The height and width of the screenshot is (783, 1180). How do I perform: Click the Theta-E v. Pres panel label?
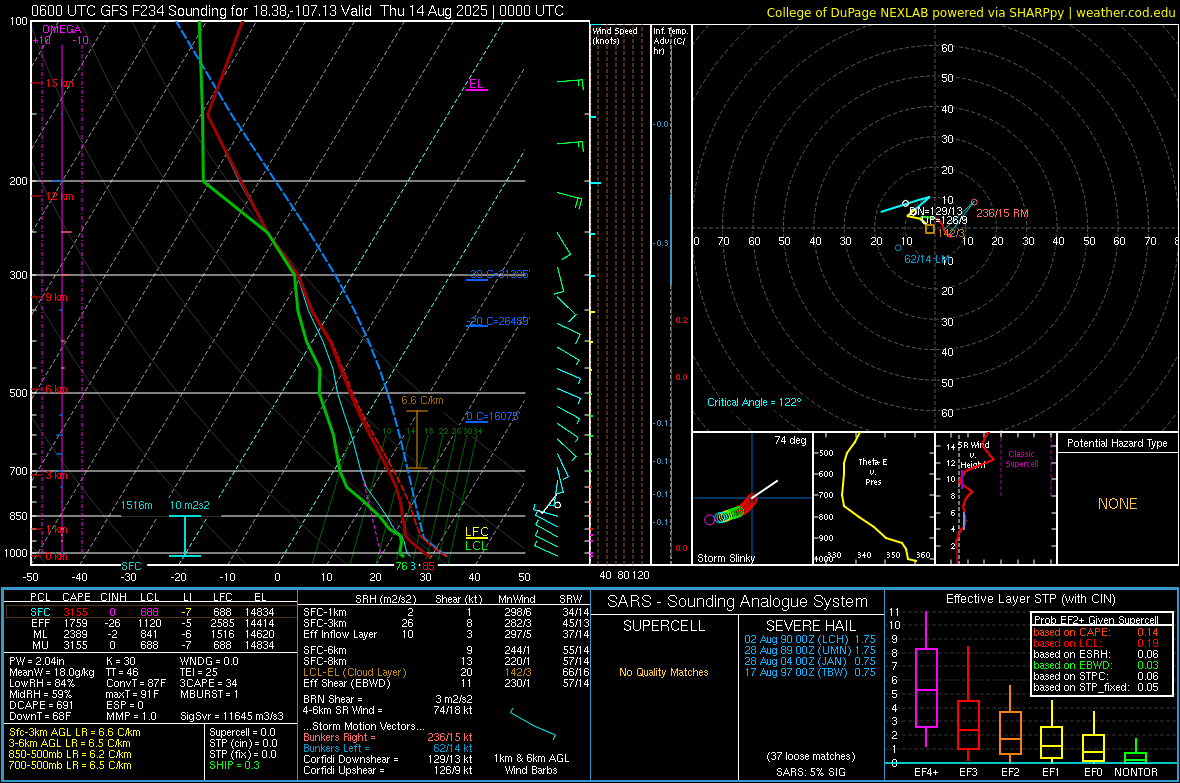873,471
